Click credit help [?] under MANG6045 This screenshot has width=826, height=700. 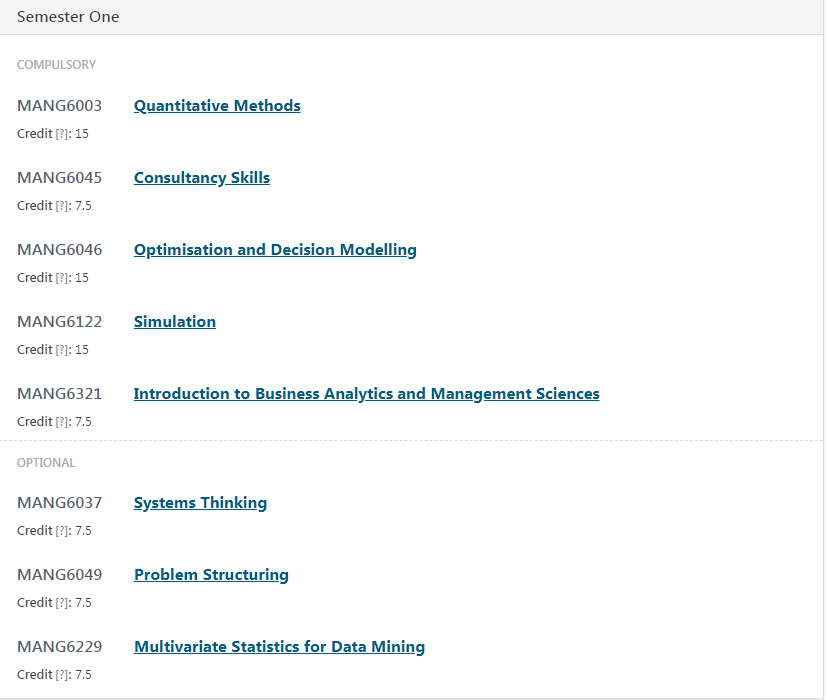62,206
